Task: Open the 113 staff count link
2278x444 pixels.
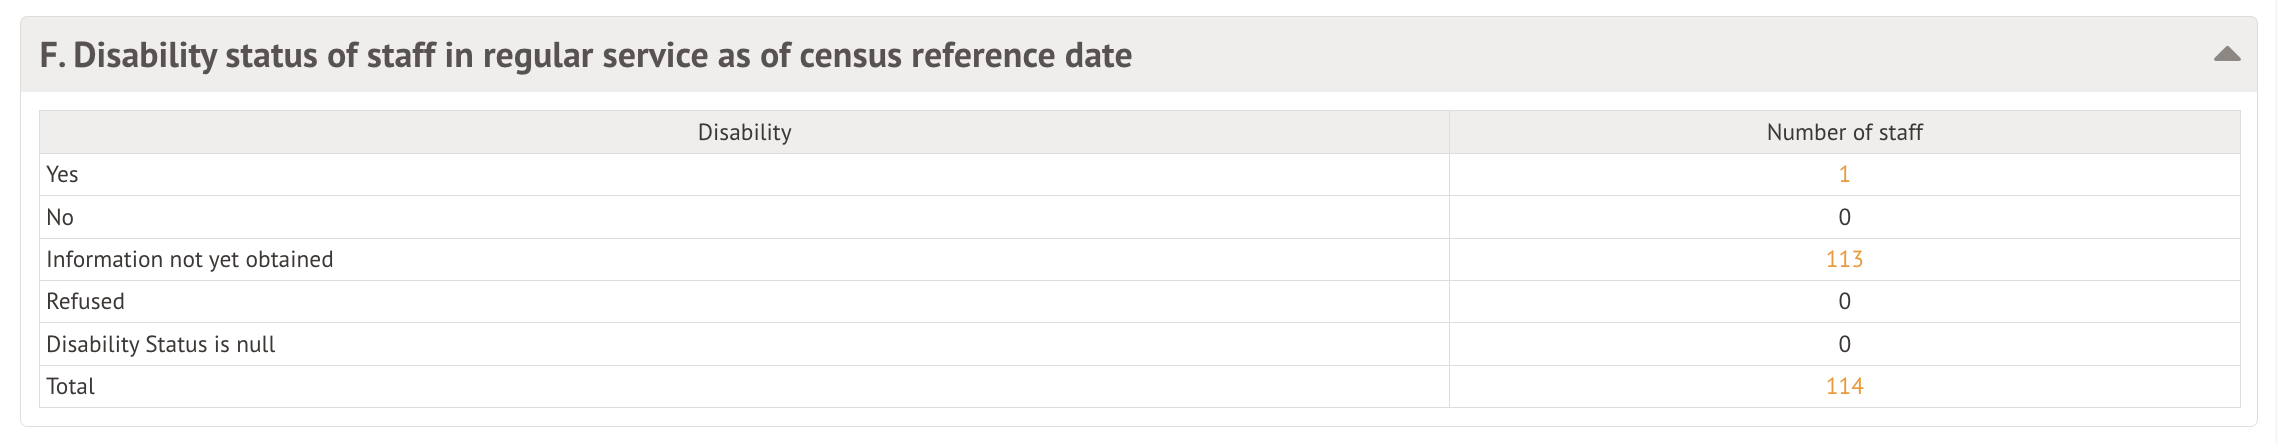Action: [x=1844, y=259]
